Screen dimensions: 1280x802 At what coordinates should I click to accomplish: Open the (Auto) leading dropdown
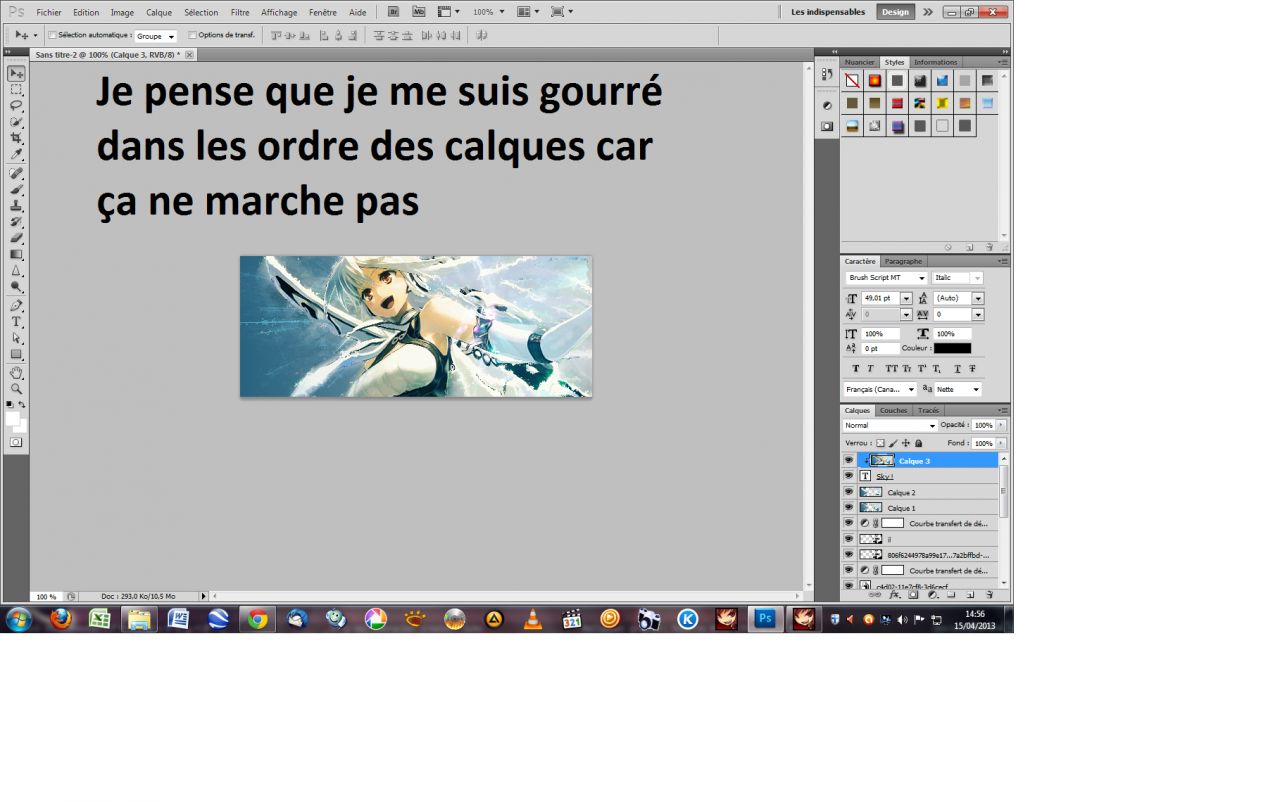click(x=978, y=298)
